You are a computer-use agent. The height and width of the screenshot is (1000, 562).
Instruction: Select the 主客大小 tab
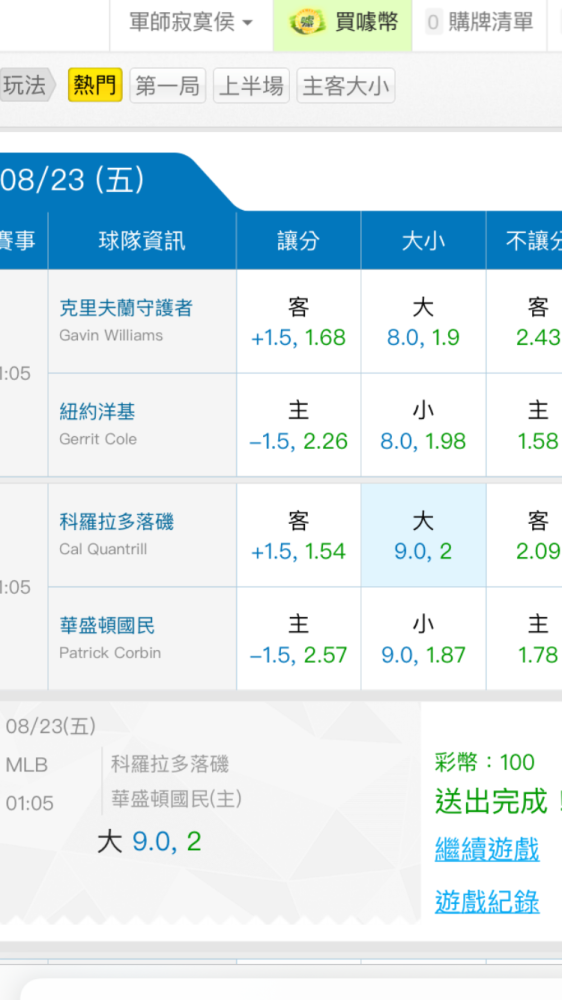point(346,85)
